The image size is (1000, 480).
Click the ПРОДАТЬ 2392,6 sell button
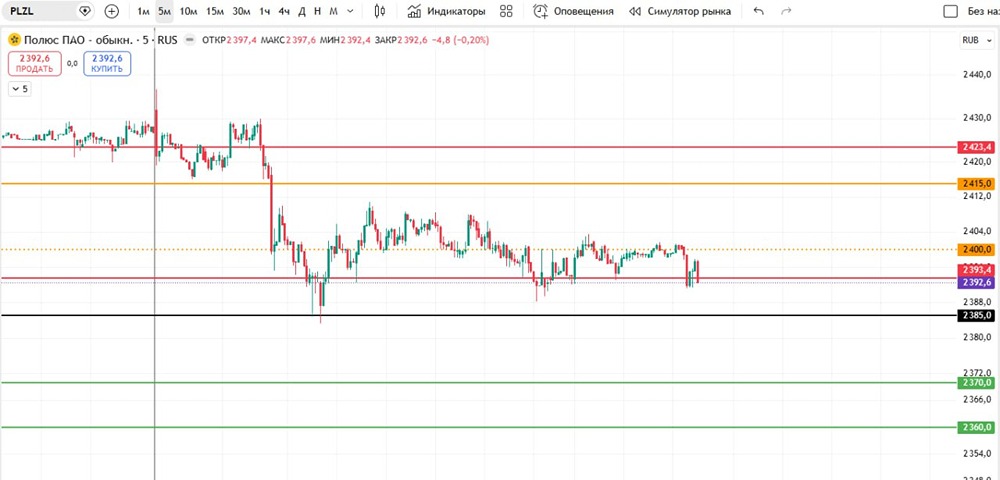coord(34,64)
